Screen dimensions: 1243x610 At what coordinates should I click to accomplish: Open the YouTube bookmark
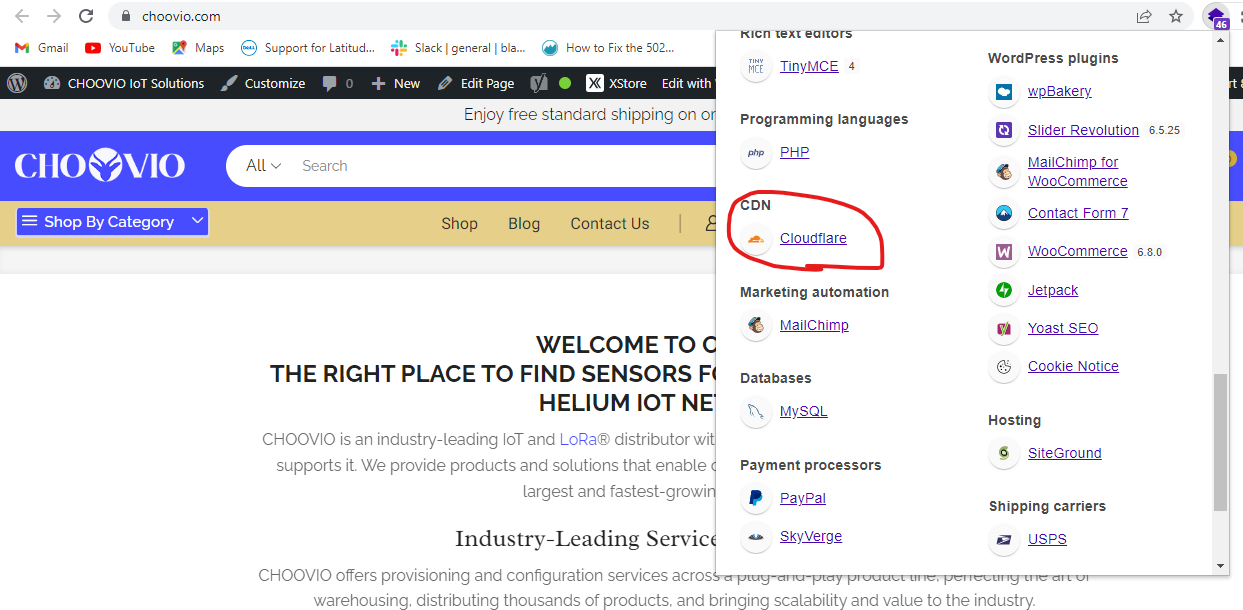coord(120,47)
